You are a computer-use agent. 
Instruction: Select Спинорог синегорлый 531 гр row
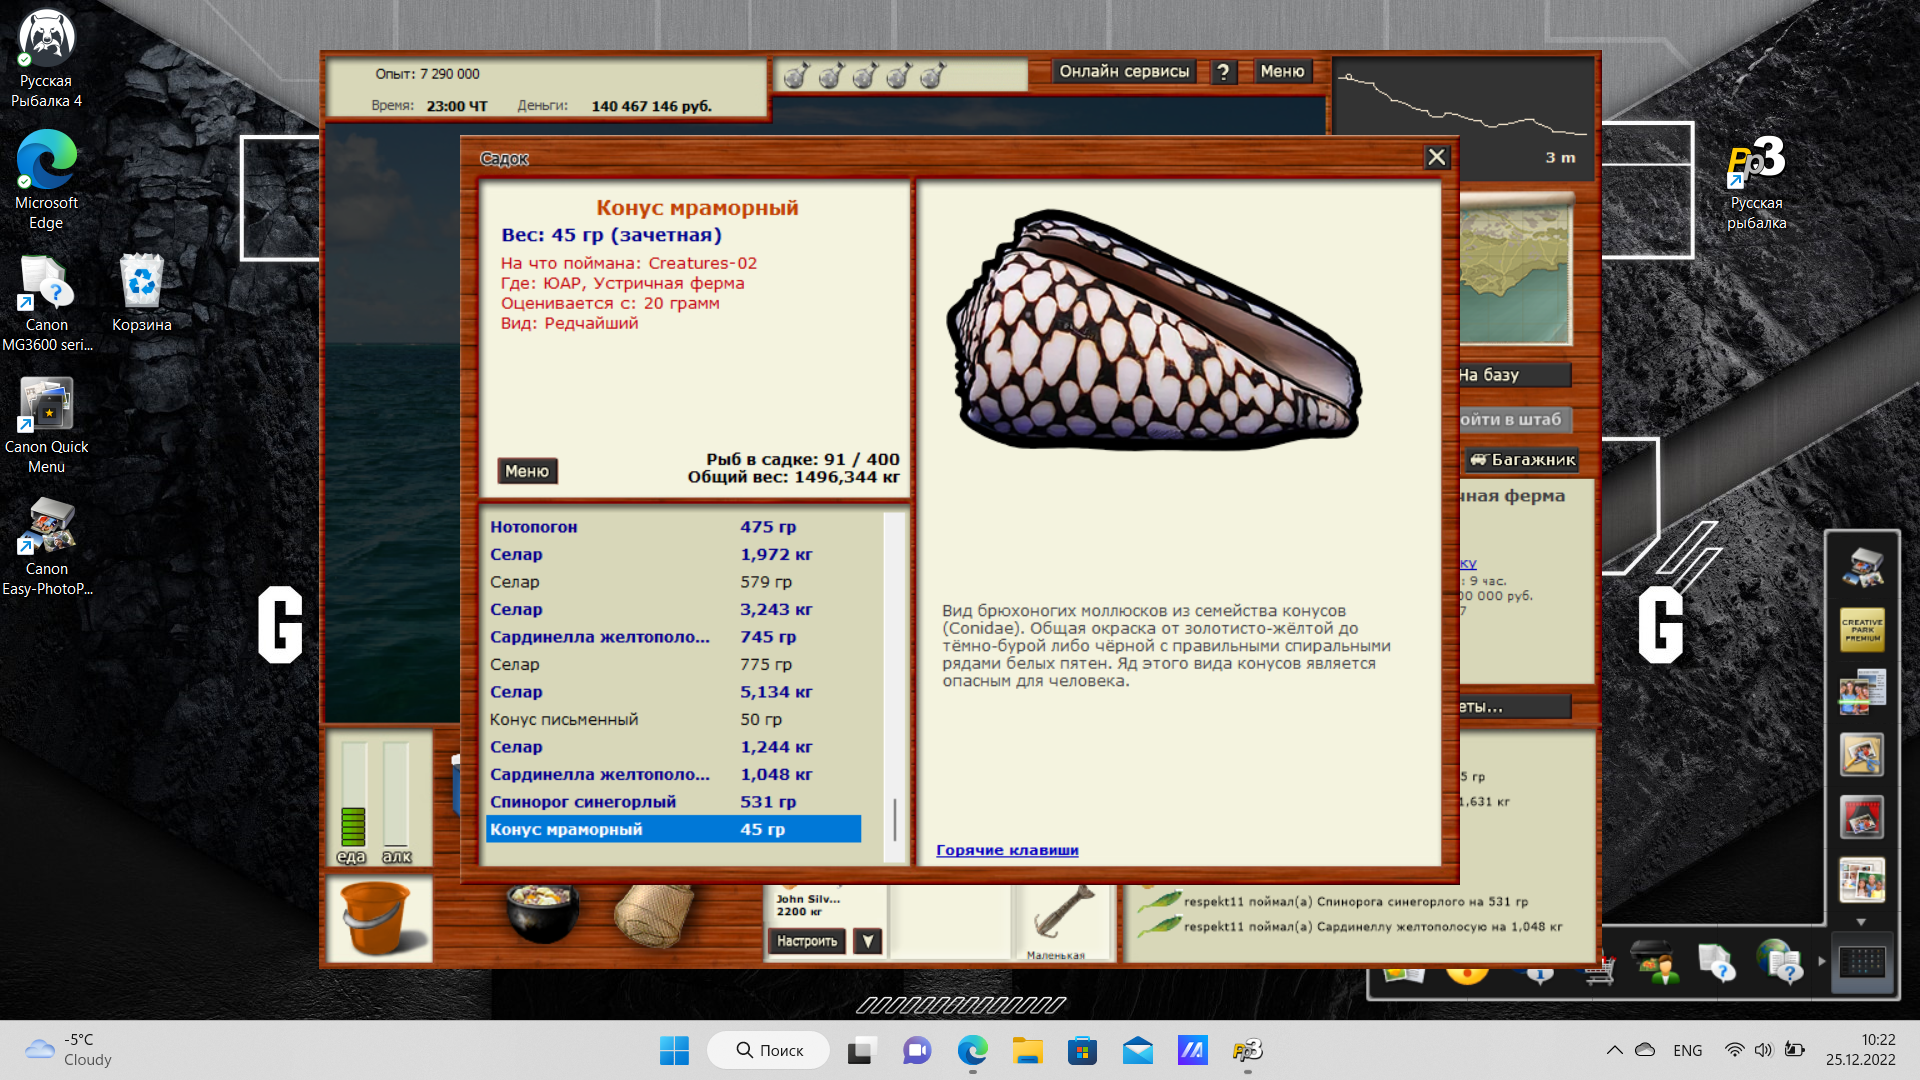click(x=673, y=802)
